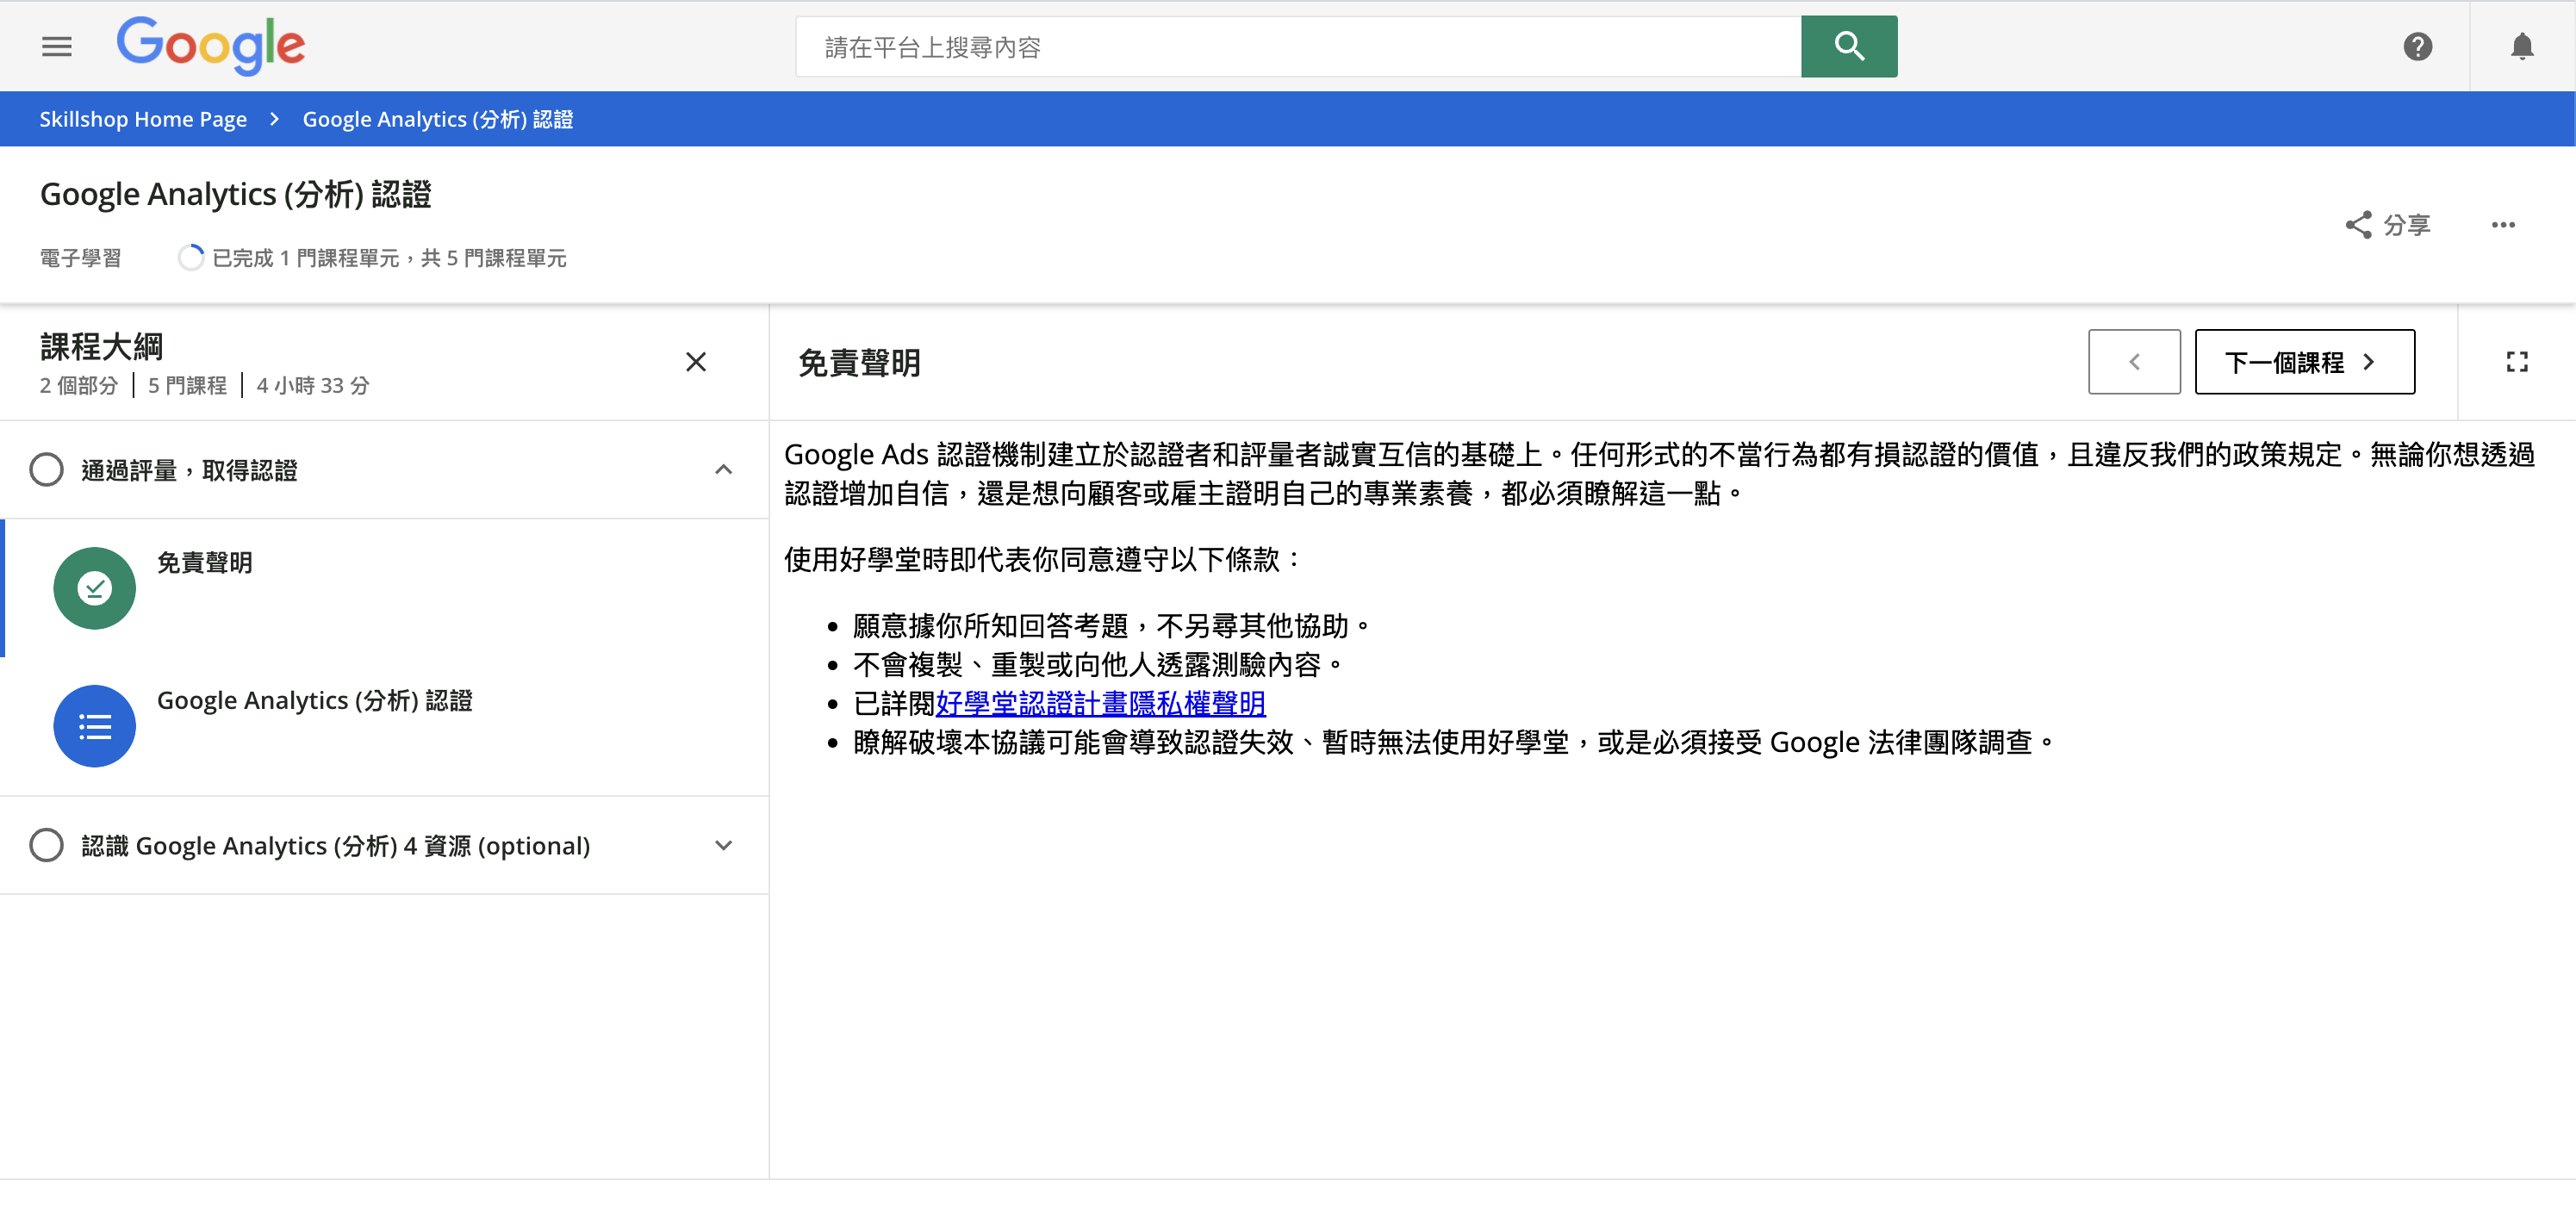2576x1218 pixels.
Task: Select Google Analytics (分析) 認證 breadcrumb item
Action: pos(437,119)
